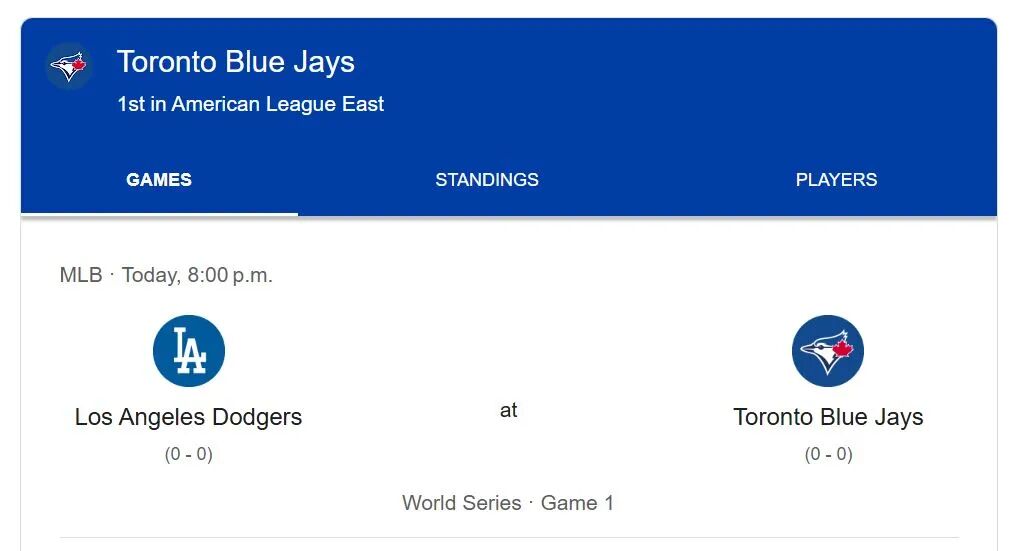The image size is (1014, 551).
Task: Open the STANDINGS tab
Action: tap(487, 180)
